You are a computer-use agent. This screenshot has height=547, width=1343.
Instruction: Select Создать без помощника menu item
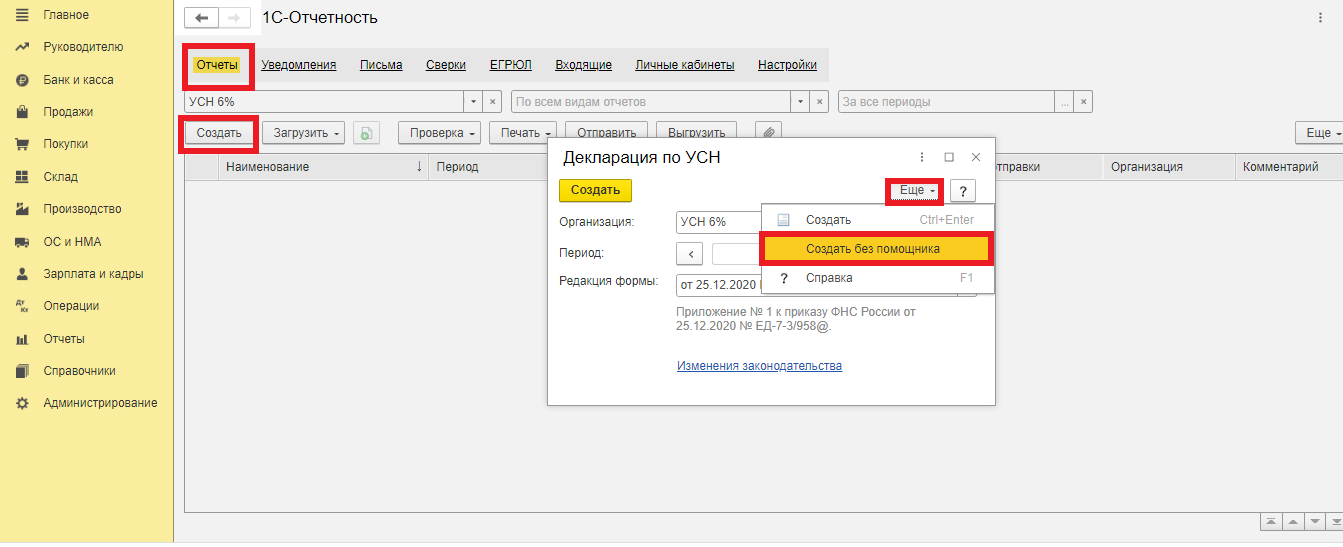point(874,249)
